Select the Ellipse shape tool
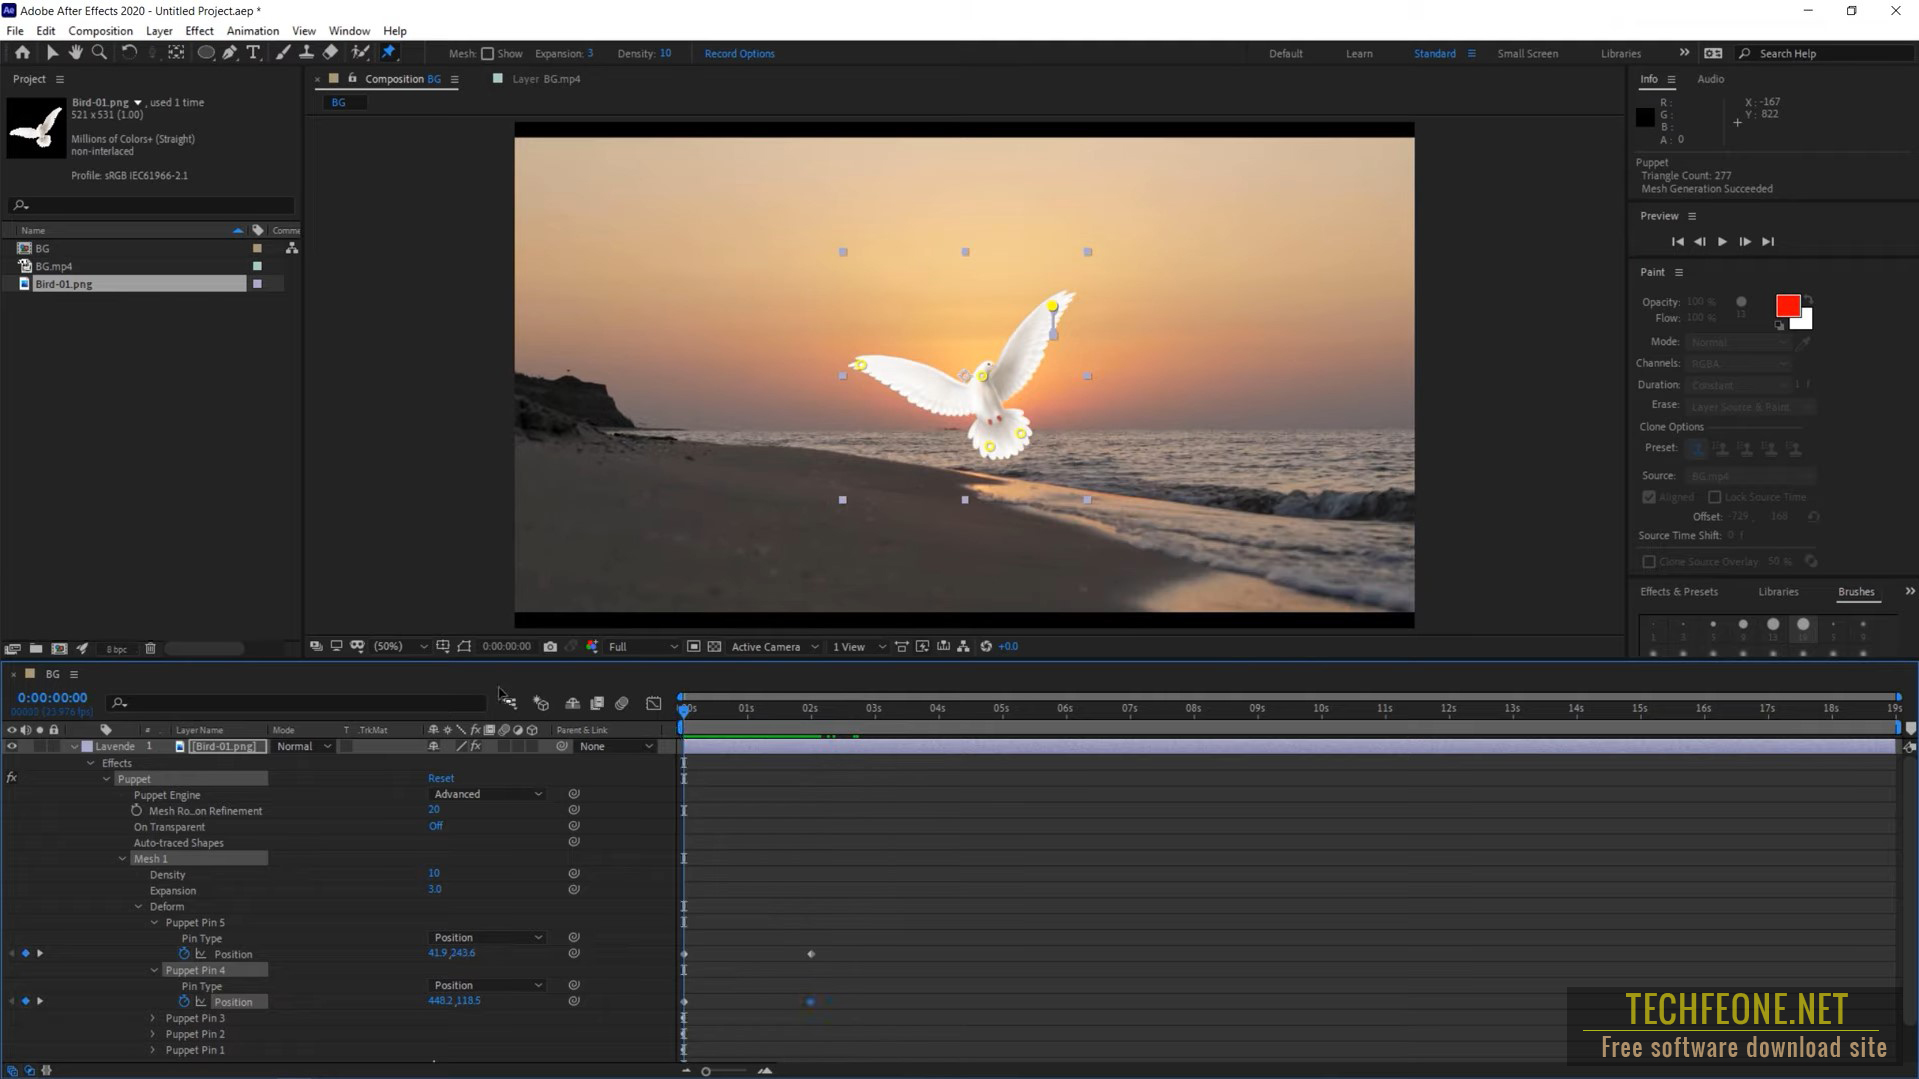The width and height of the screenshot is (1919, 1079). 205,53
